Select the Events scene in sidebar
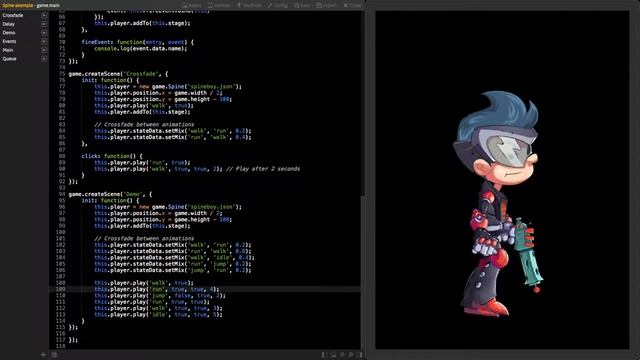 coord(9,41)
